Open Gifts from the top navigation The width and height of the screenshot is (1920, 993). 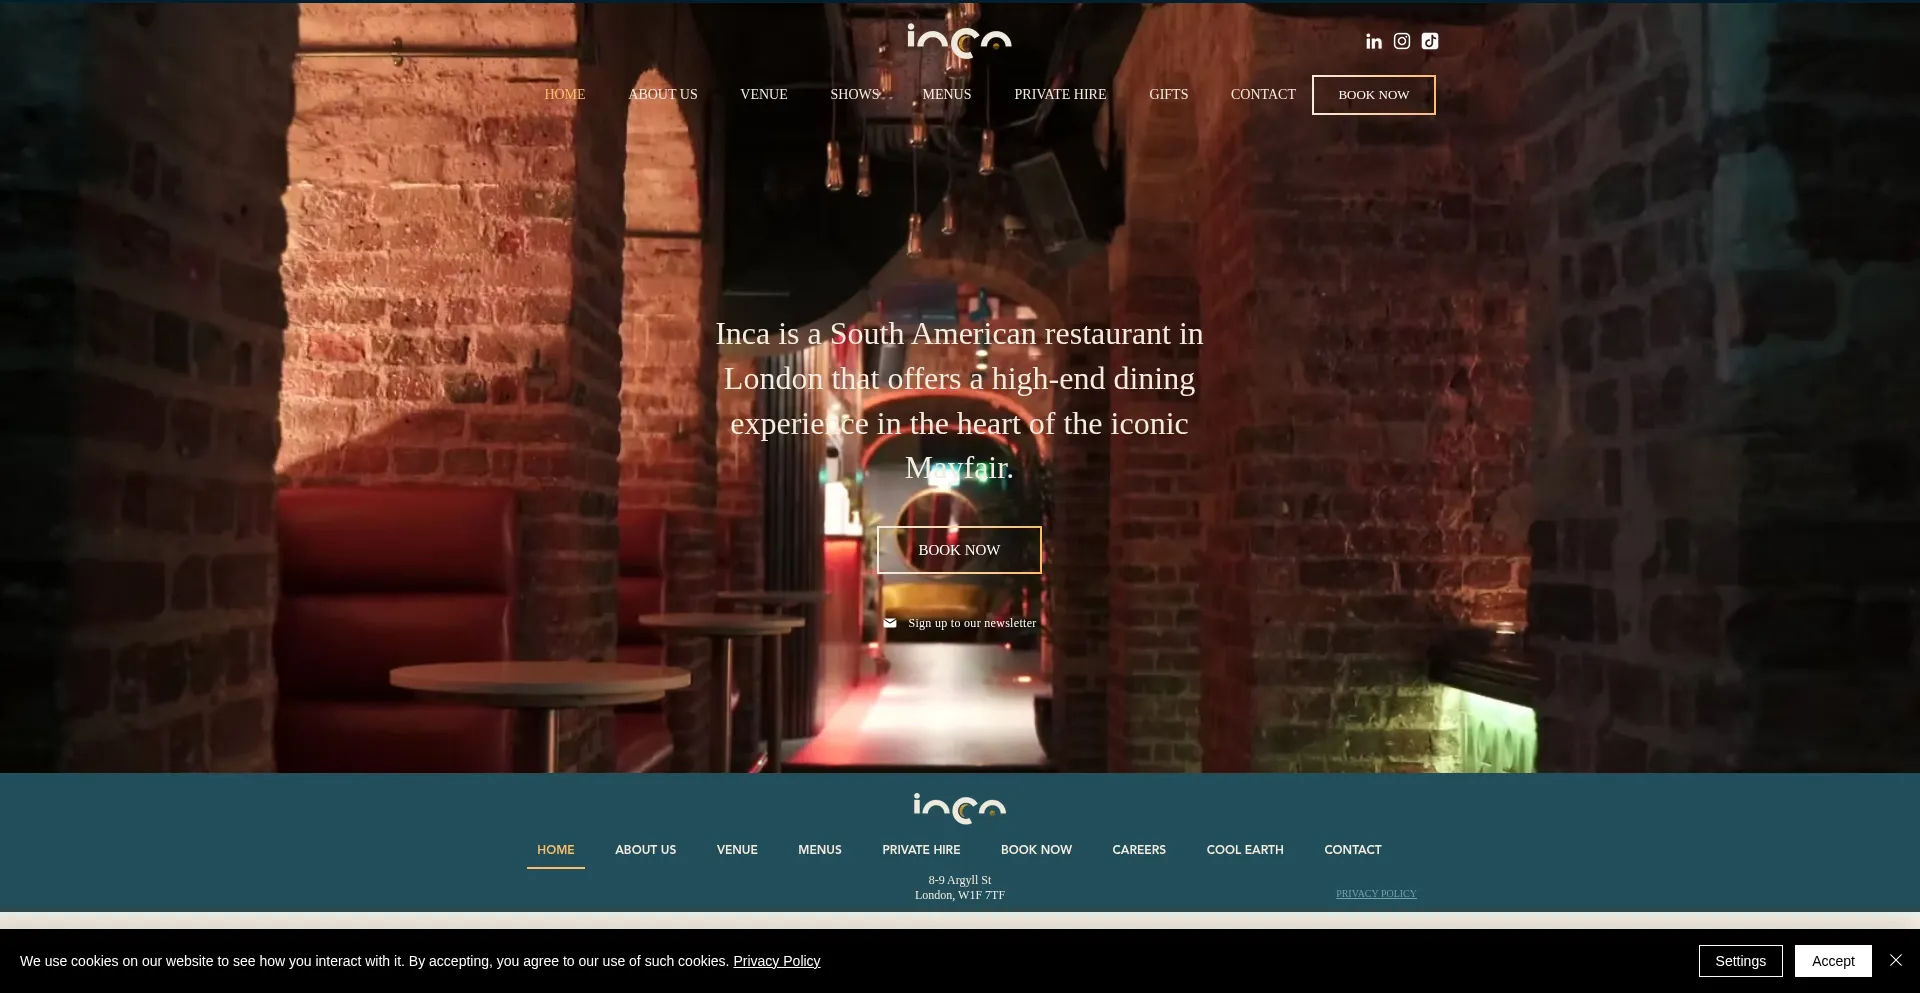pos(1168,94)
